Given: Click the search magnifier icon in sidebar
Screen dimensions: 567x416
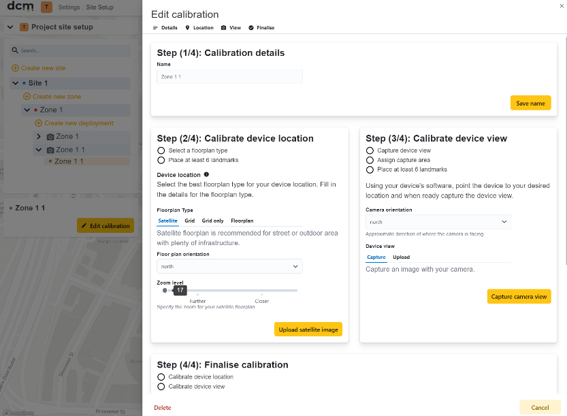Looking at the screenshot, I should (x=15, y=50).
